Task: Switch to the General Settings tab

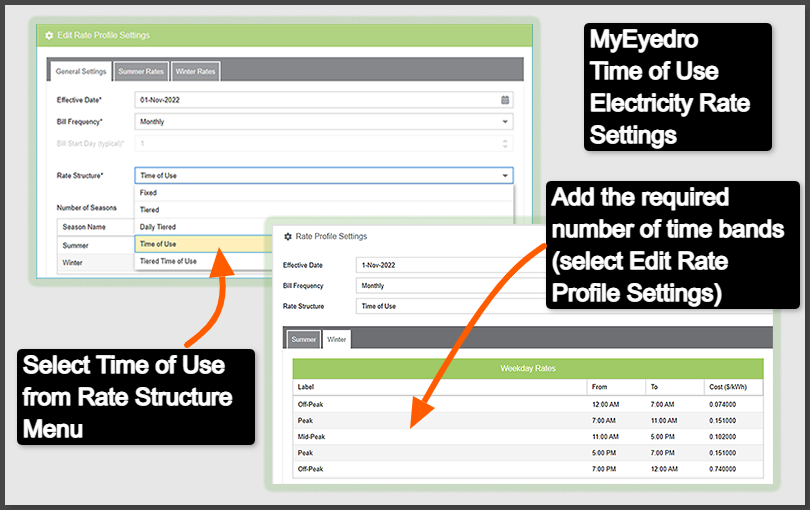Action: [x=81, y=71]
